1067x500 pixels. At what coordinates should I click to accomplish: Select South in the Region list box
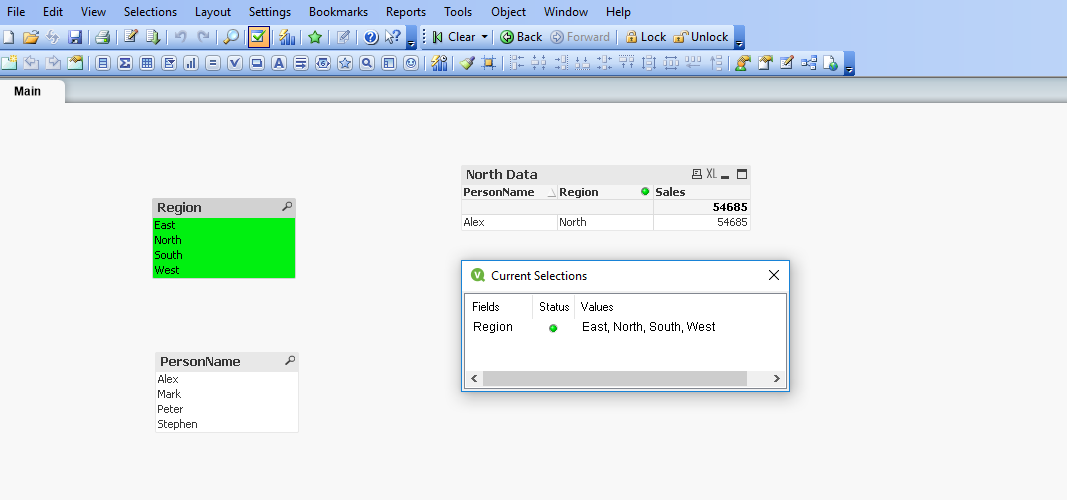pos(224,255)
